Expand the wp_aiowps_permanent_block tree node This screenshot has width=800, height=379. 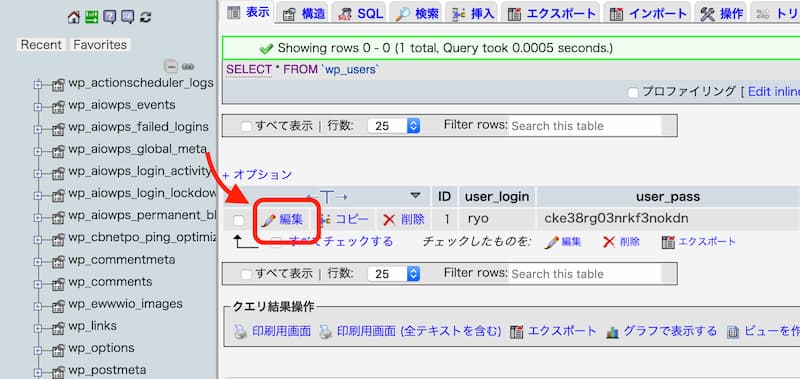coord(38,217)
